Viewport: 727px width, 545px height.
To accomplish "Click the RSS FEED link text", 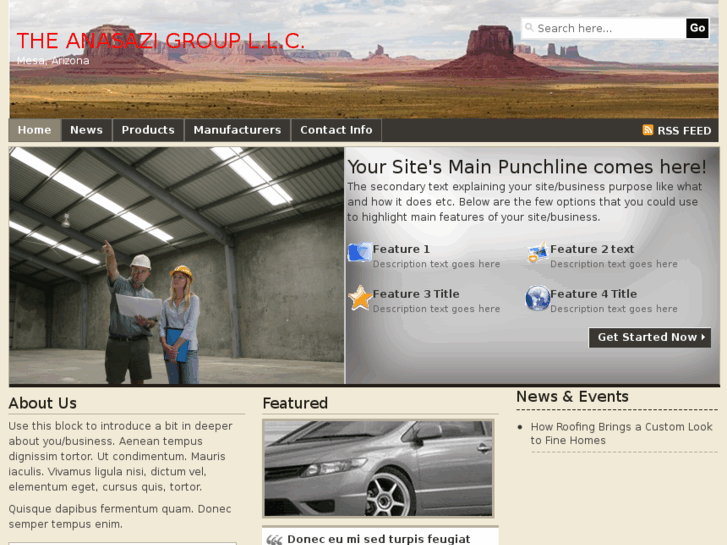I will (x=684, y=131).
